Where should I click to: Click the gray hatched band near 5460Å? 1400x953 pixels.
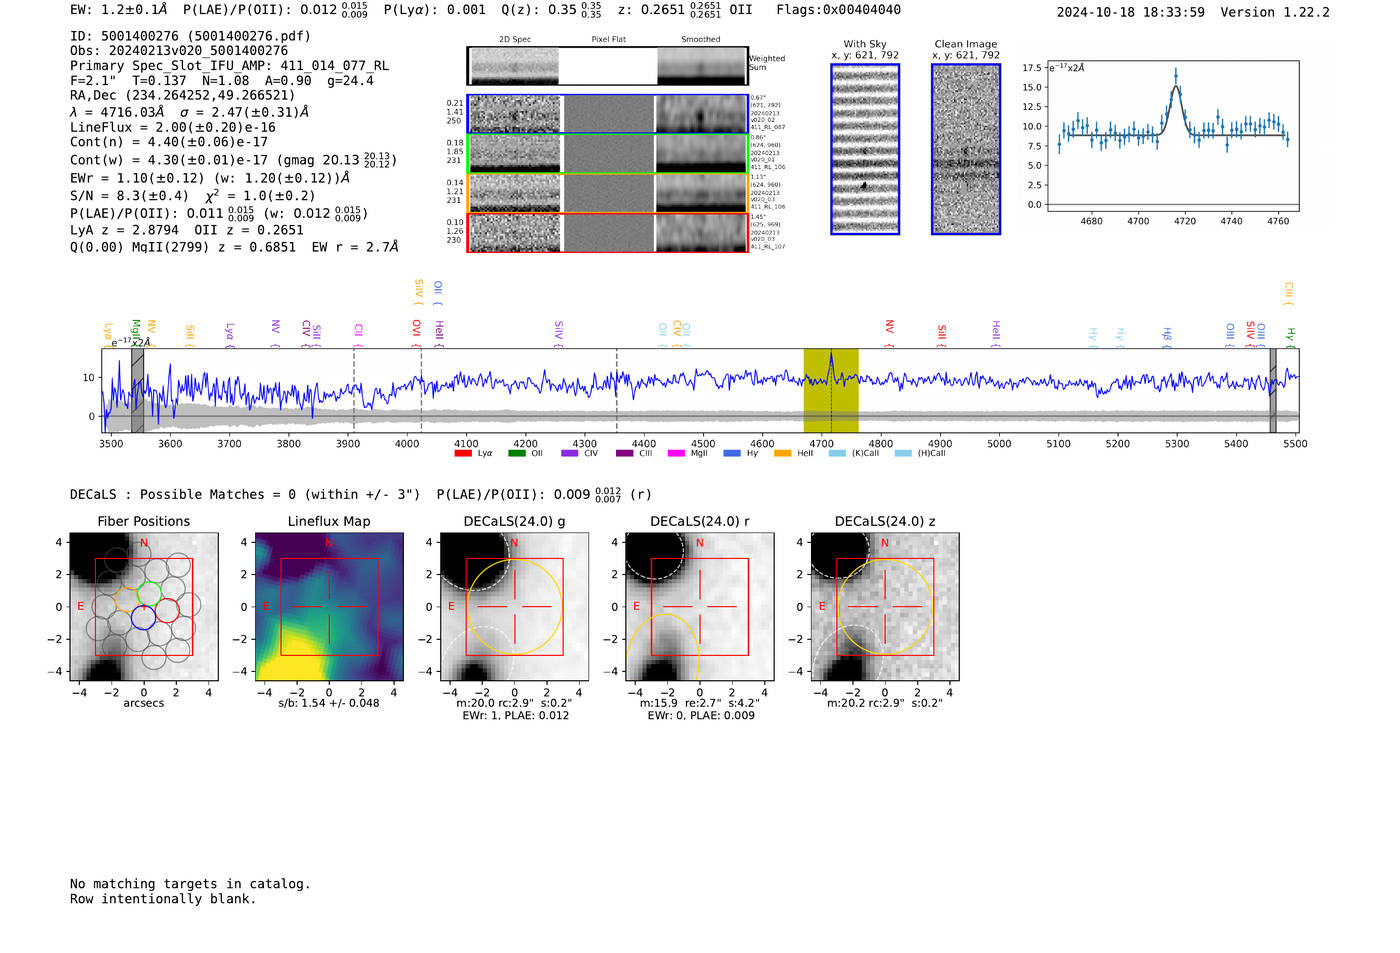[1273, 391]
